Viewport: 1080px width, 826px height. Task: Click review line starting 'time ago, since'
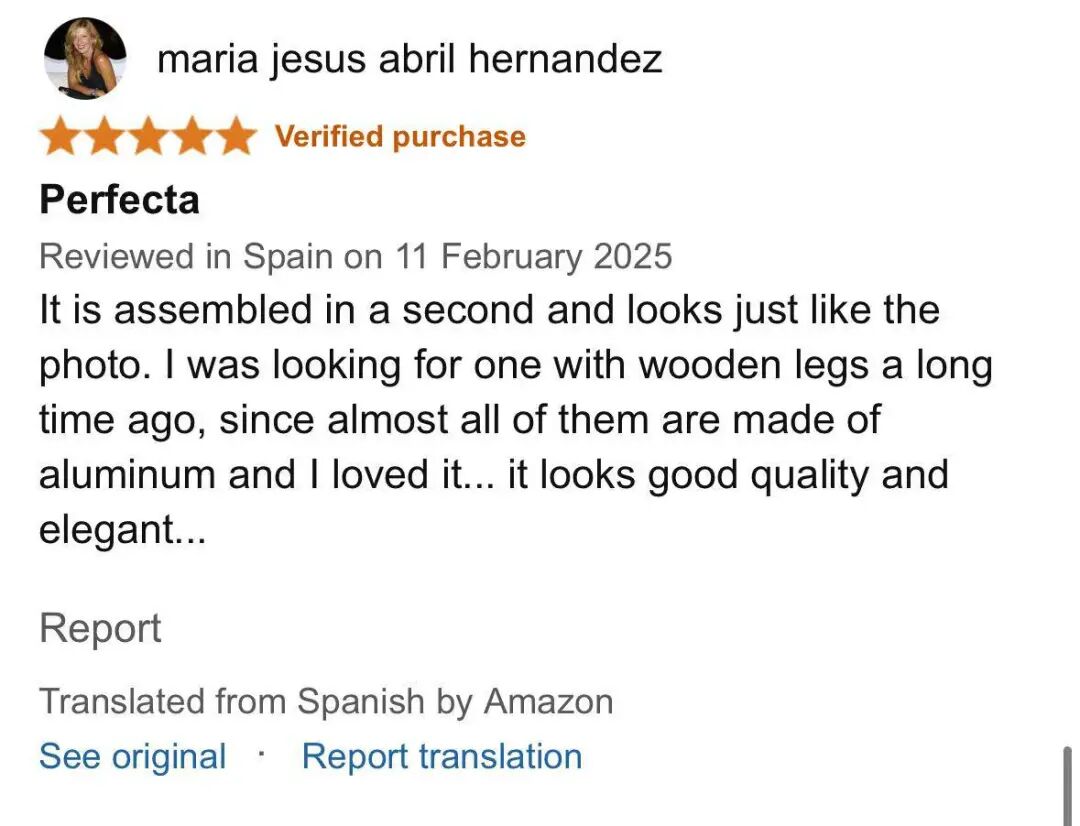(x=459, y=419)
